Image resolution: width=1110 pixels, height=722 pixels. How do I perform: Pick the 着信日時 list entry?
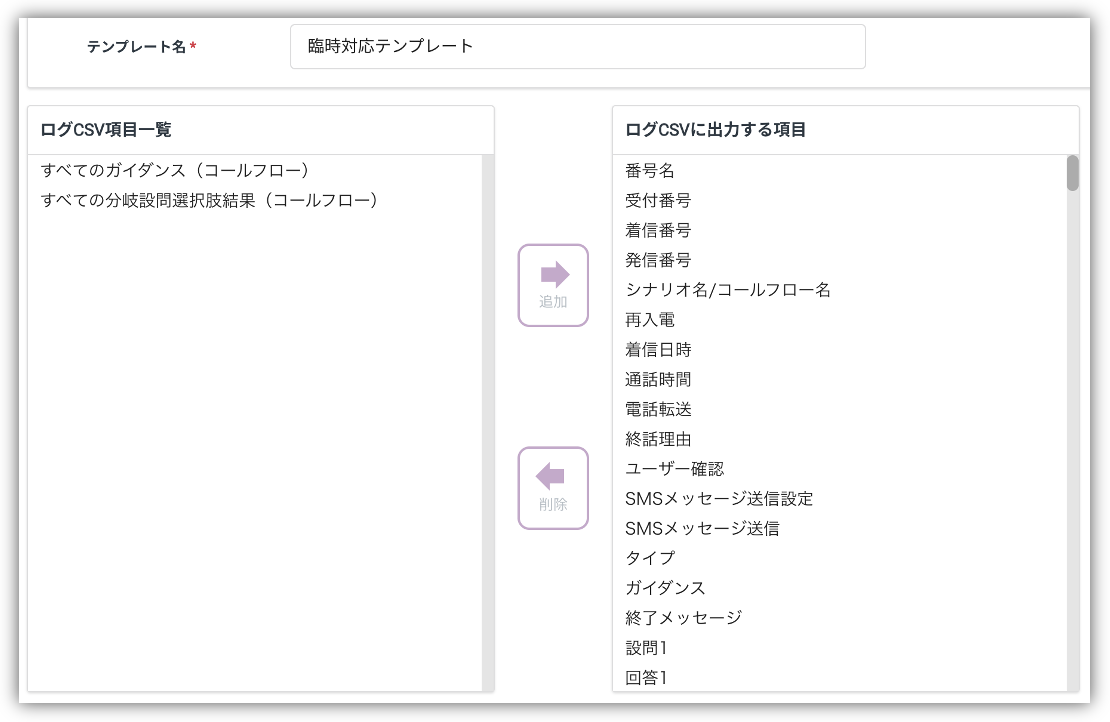[658, 350]
